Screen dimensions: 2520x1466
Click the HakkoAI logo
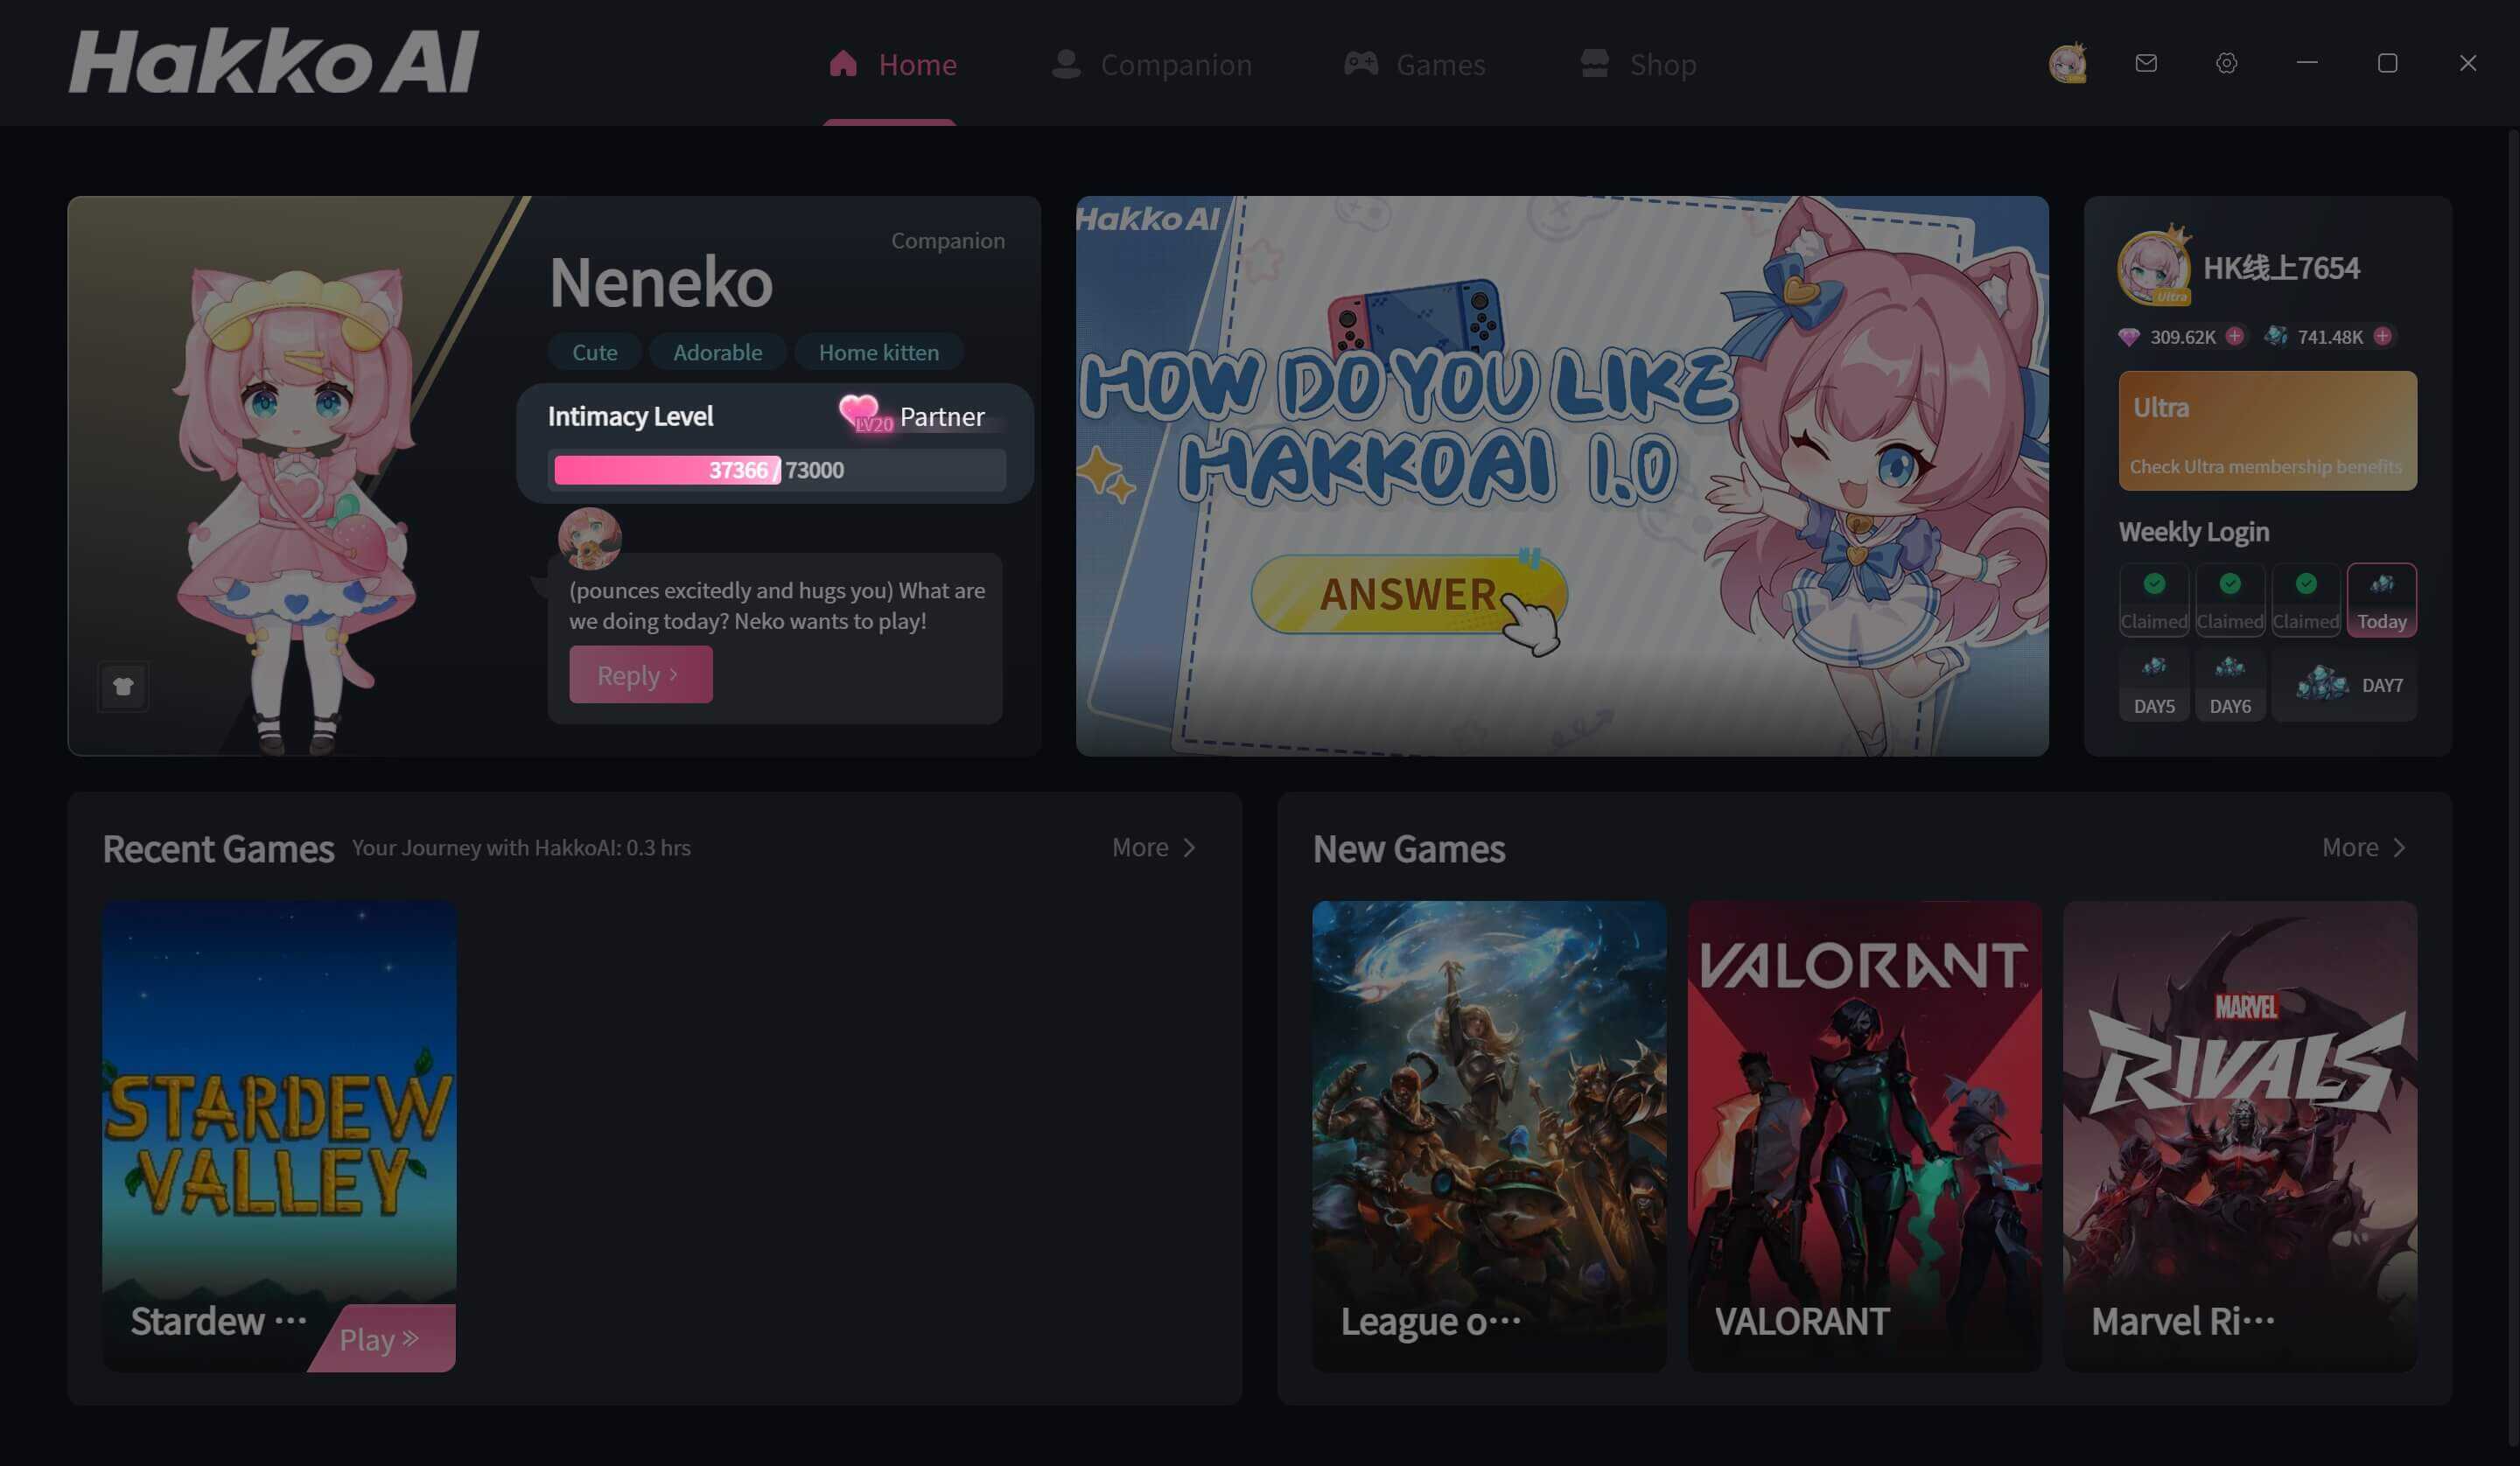tap(274, 62)
